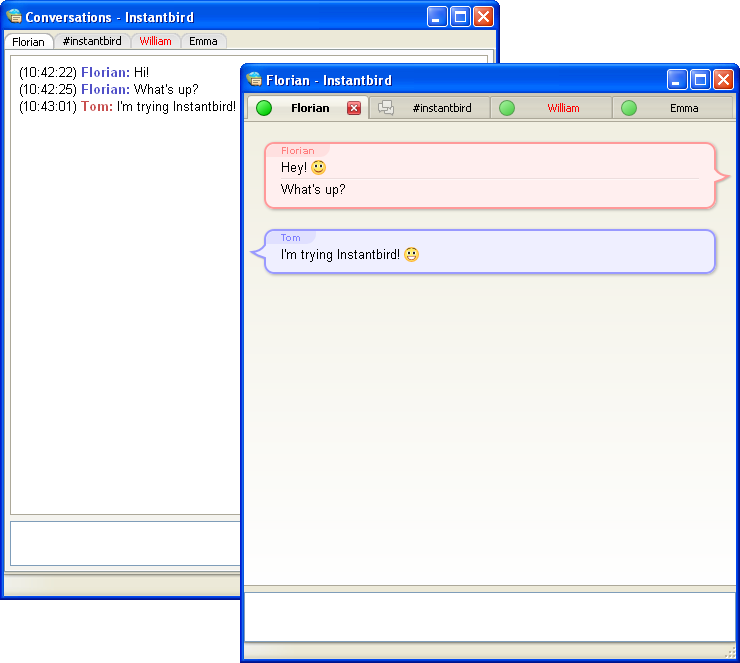
Task: Click Florian's green status icon in front window
Action: pyautogui.click(x=264, y=108)
